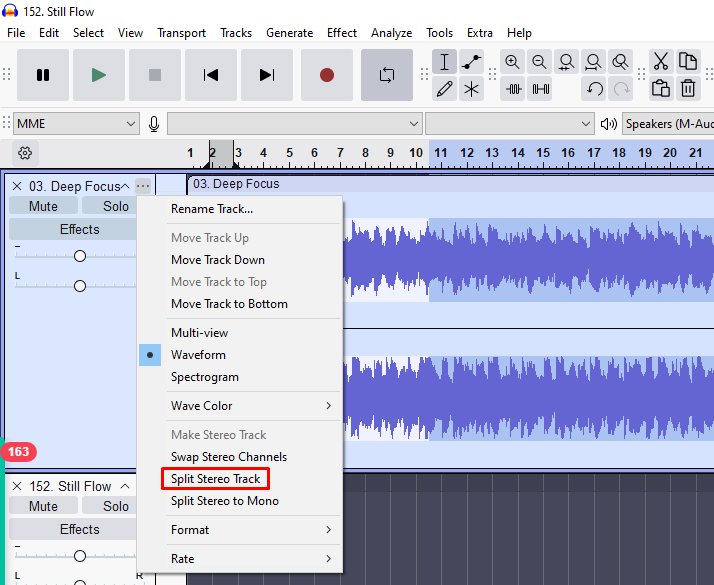The height and width of the screenshot is (585, 714).
Task: Open the MME audio host dropdown
Action: pyautogui.click(x=76, y=124)
